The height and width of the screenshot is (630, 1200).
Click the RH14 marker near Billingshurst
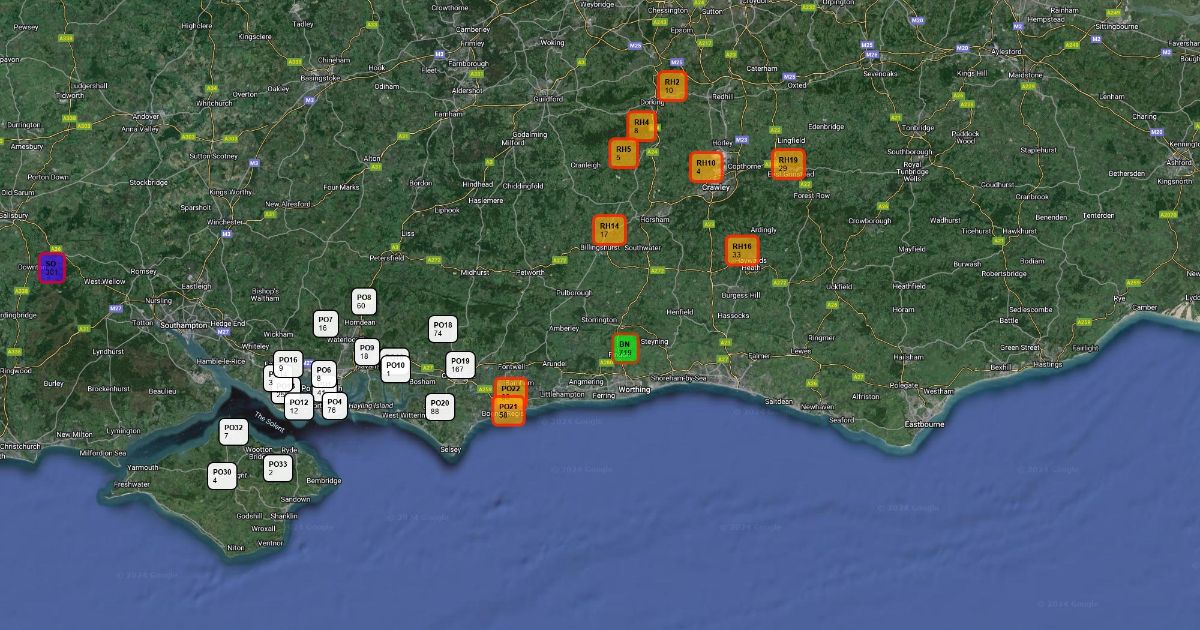(609, 230)
